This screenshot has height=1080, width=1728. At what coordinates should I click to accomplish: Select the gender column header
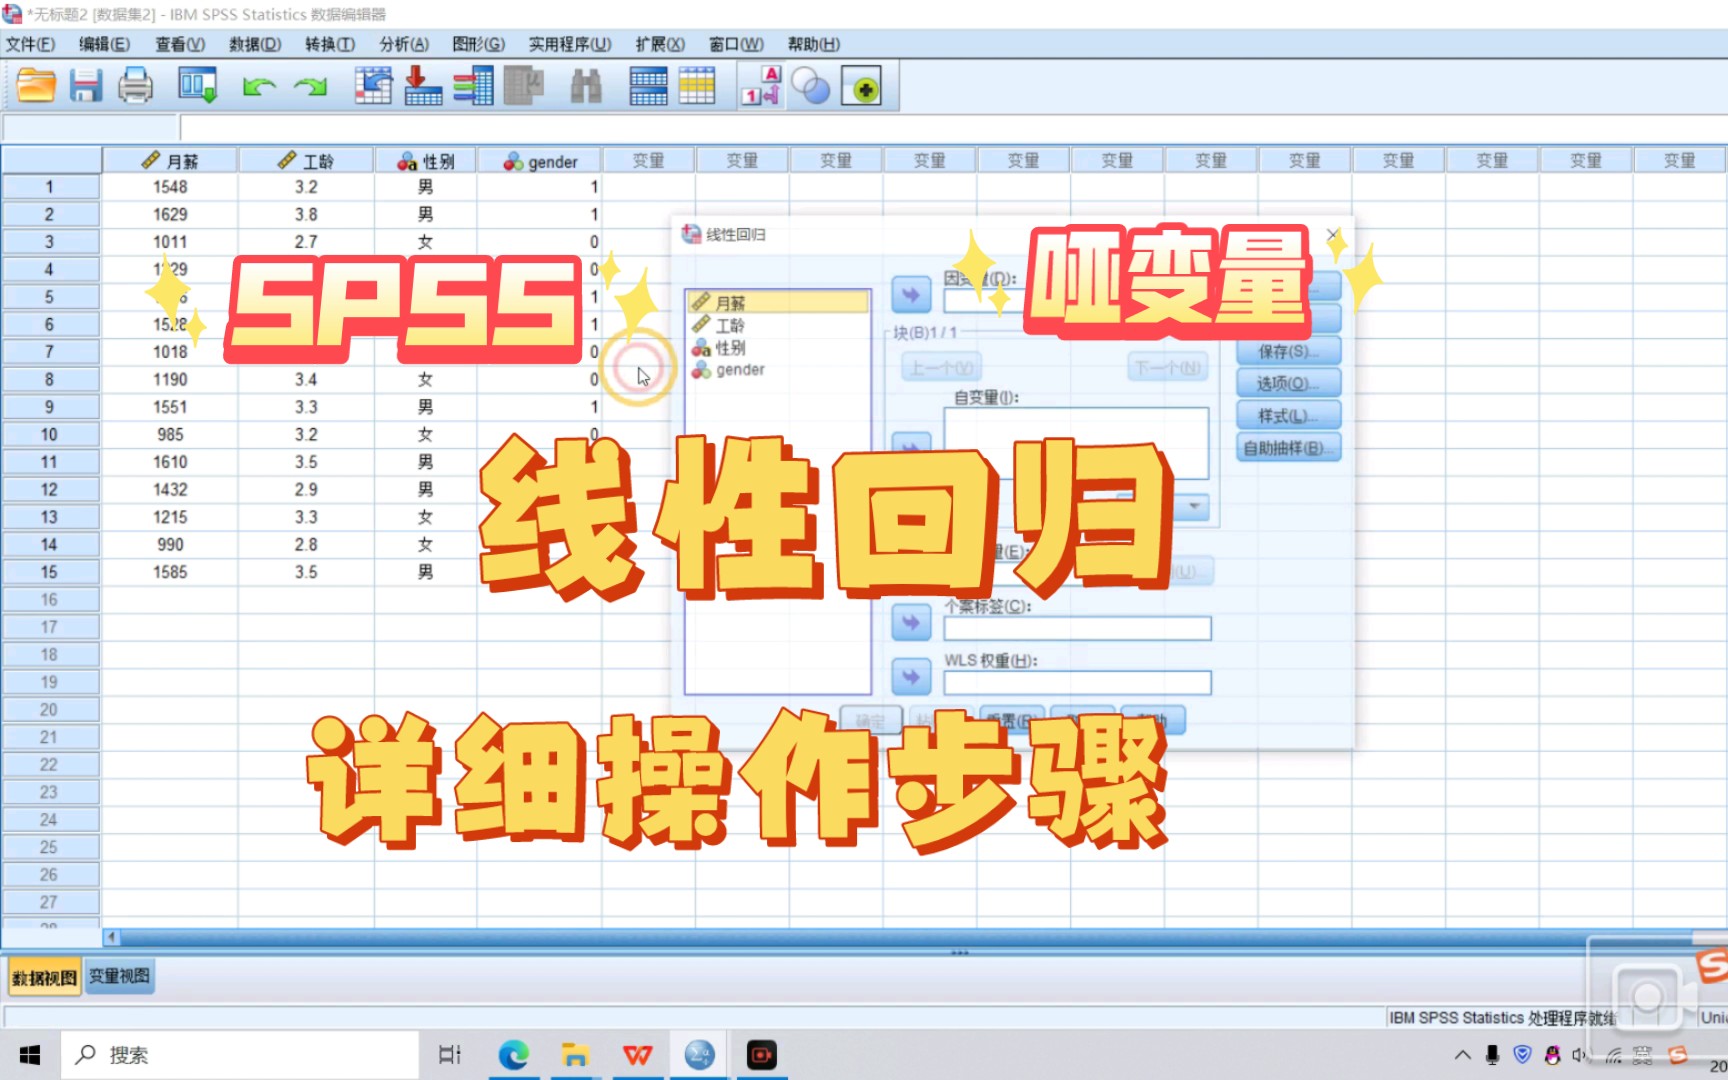pos(540,160)
